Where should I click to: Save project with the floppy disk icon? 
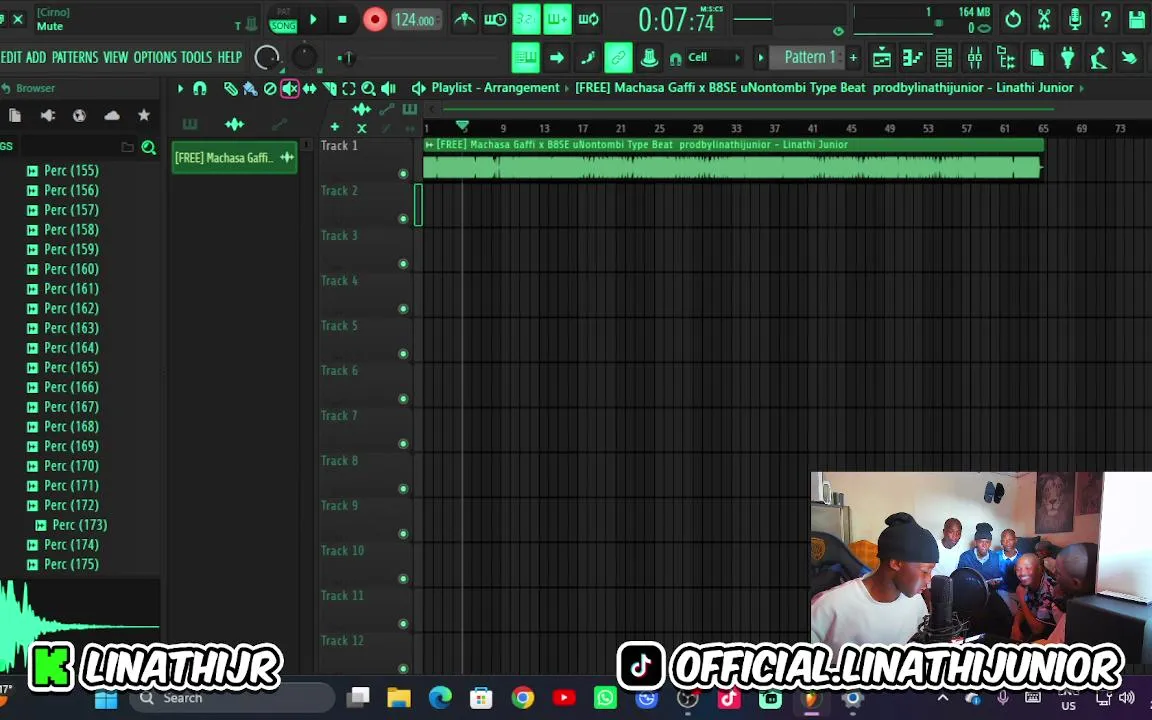pos(1137,19)
